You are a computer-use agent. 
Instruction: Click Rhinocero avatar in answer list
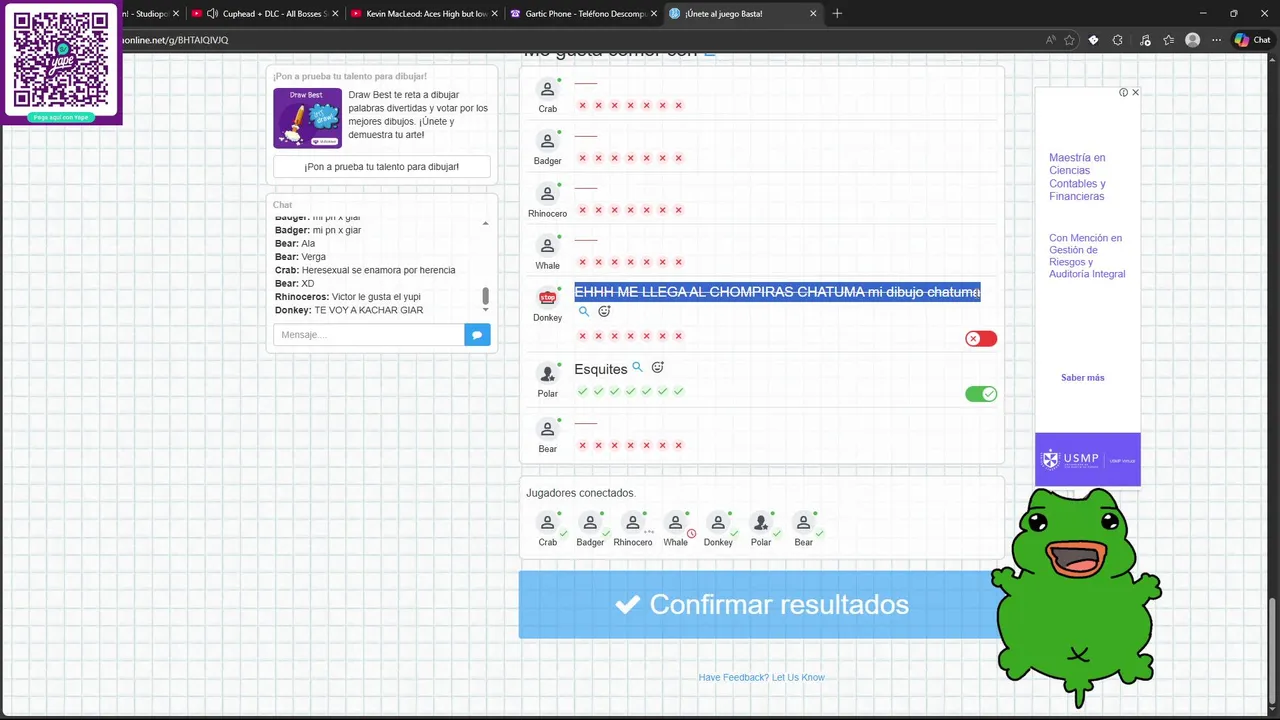pos(547,193)
